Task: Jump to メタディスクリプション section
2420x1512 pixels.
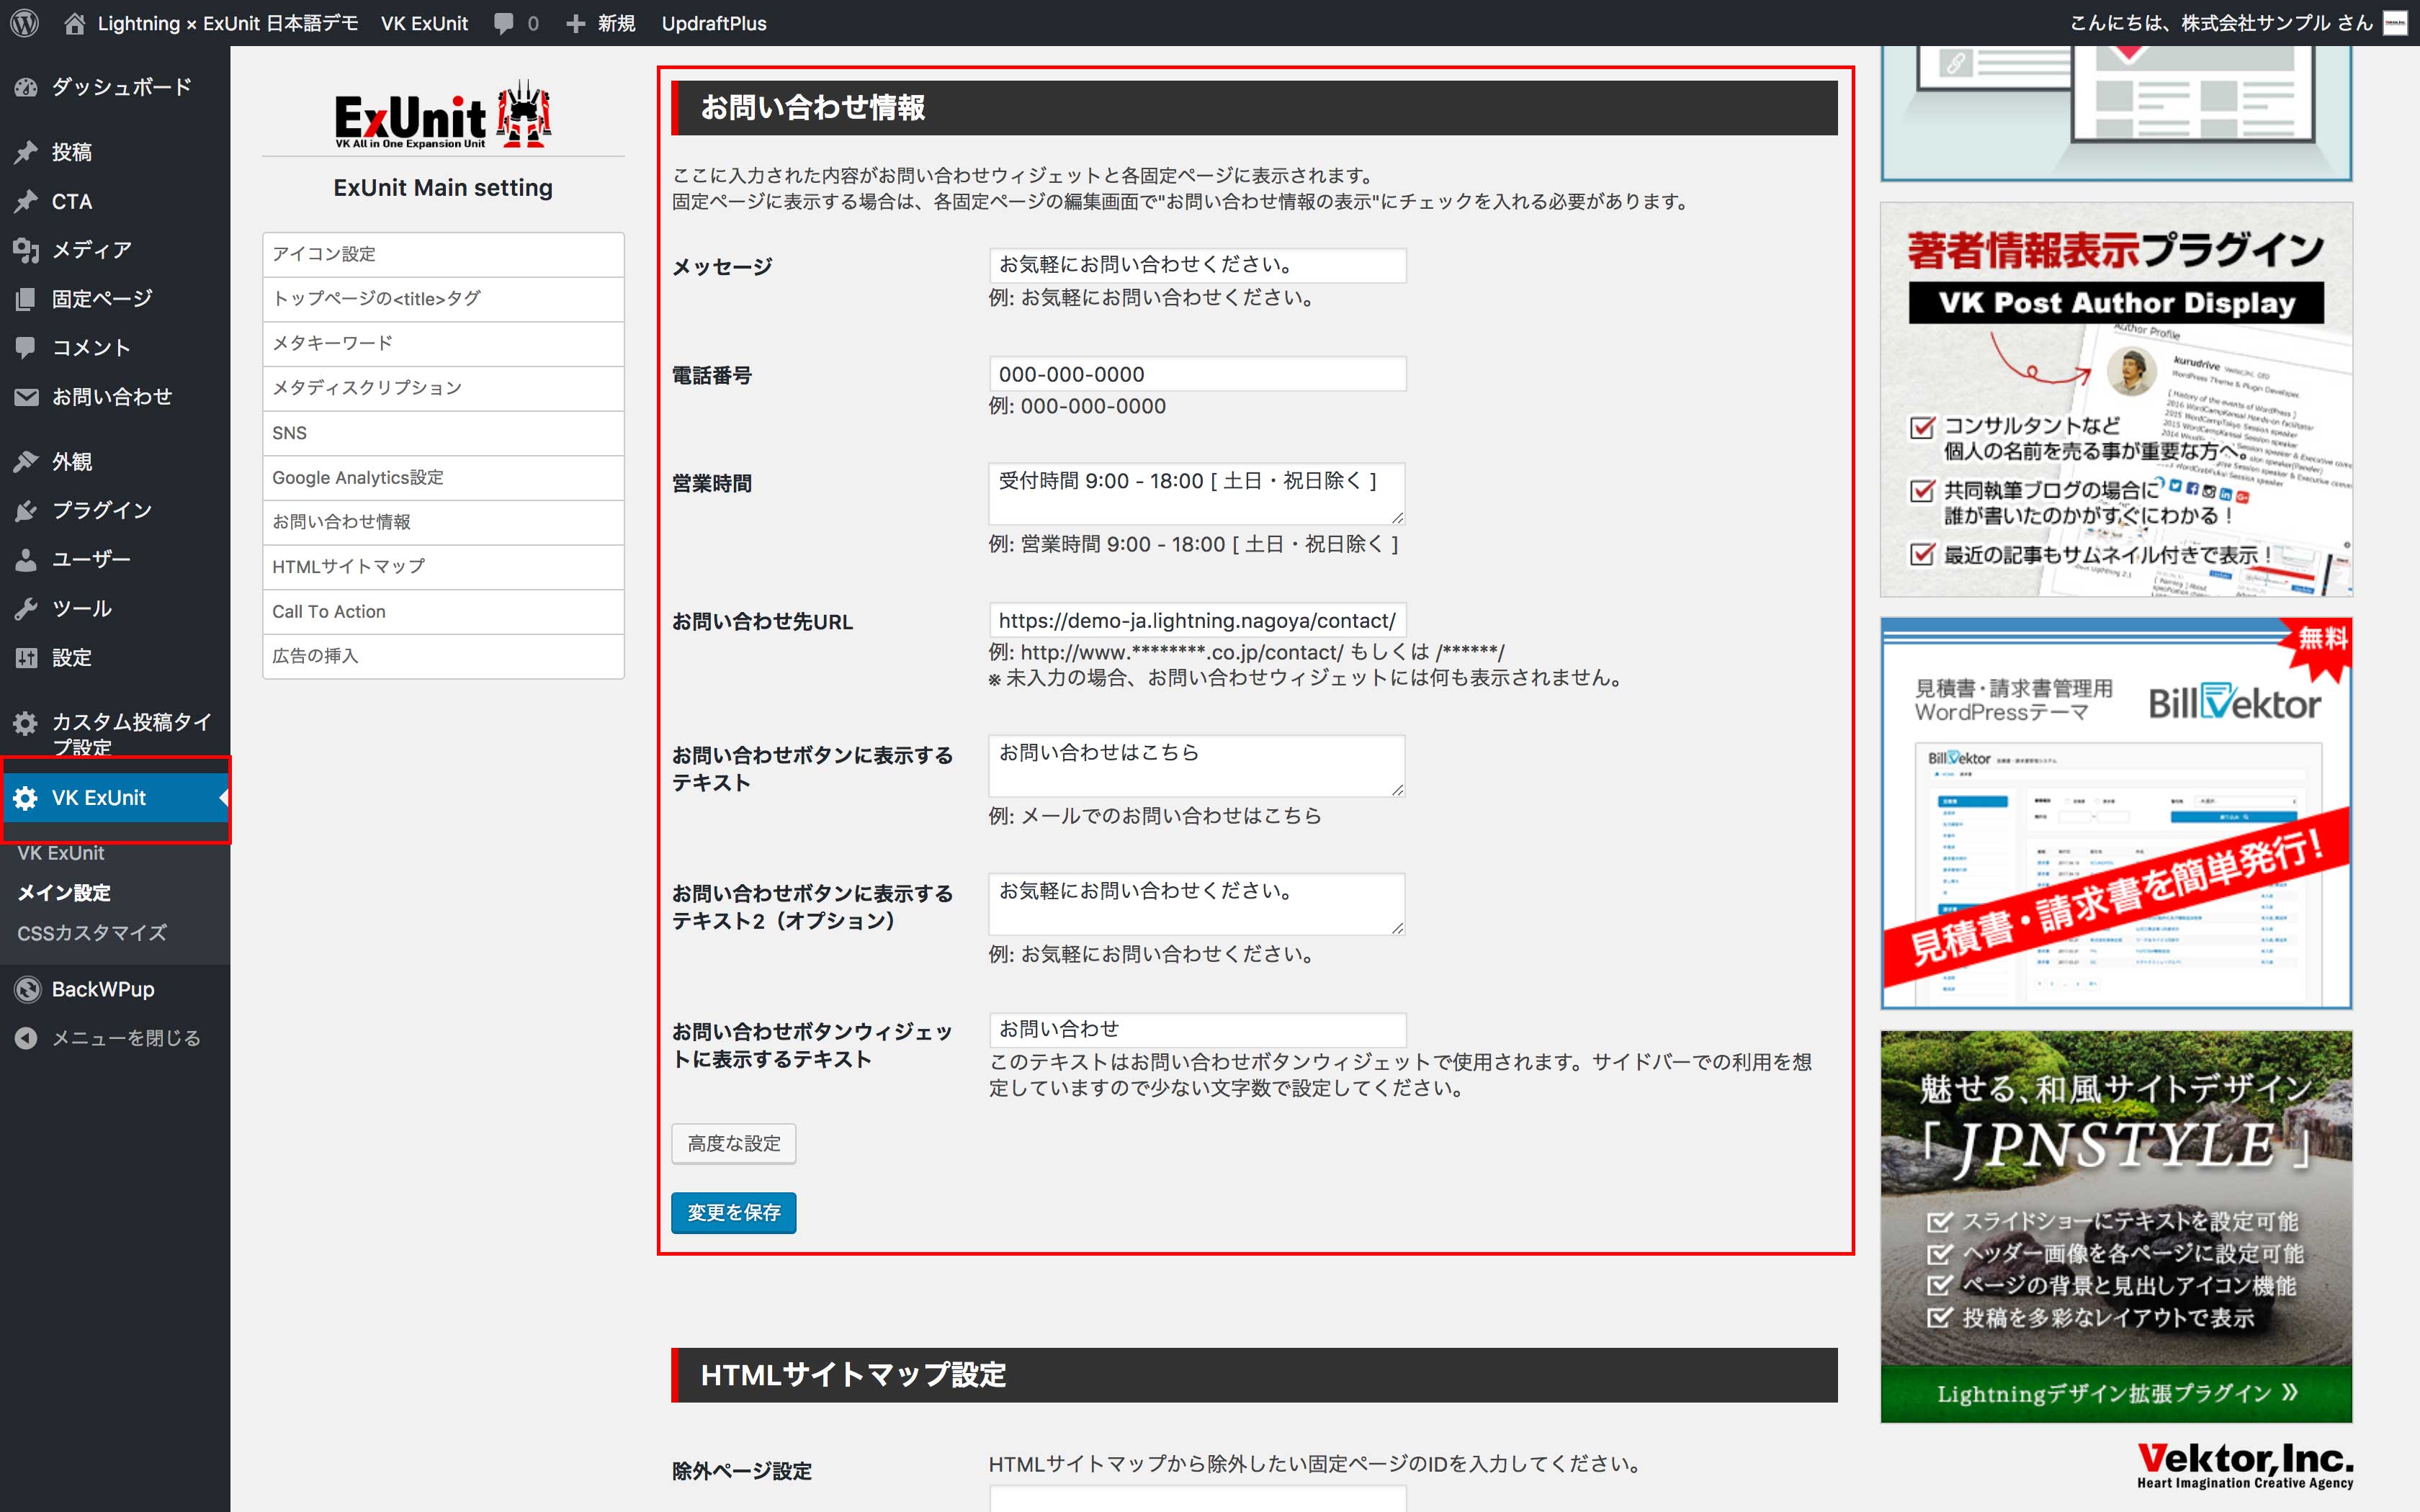Action: pos(443,388)
